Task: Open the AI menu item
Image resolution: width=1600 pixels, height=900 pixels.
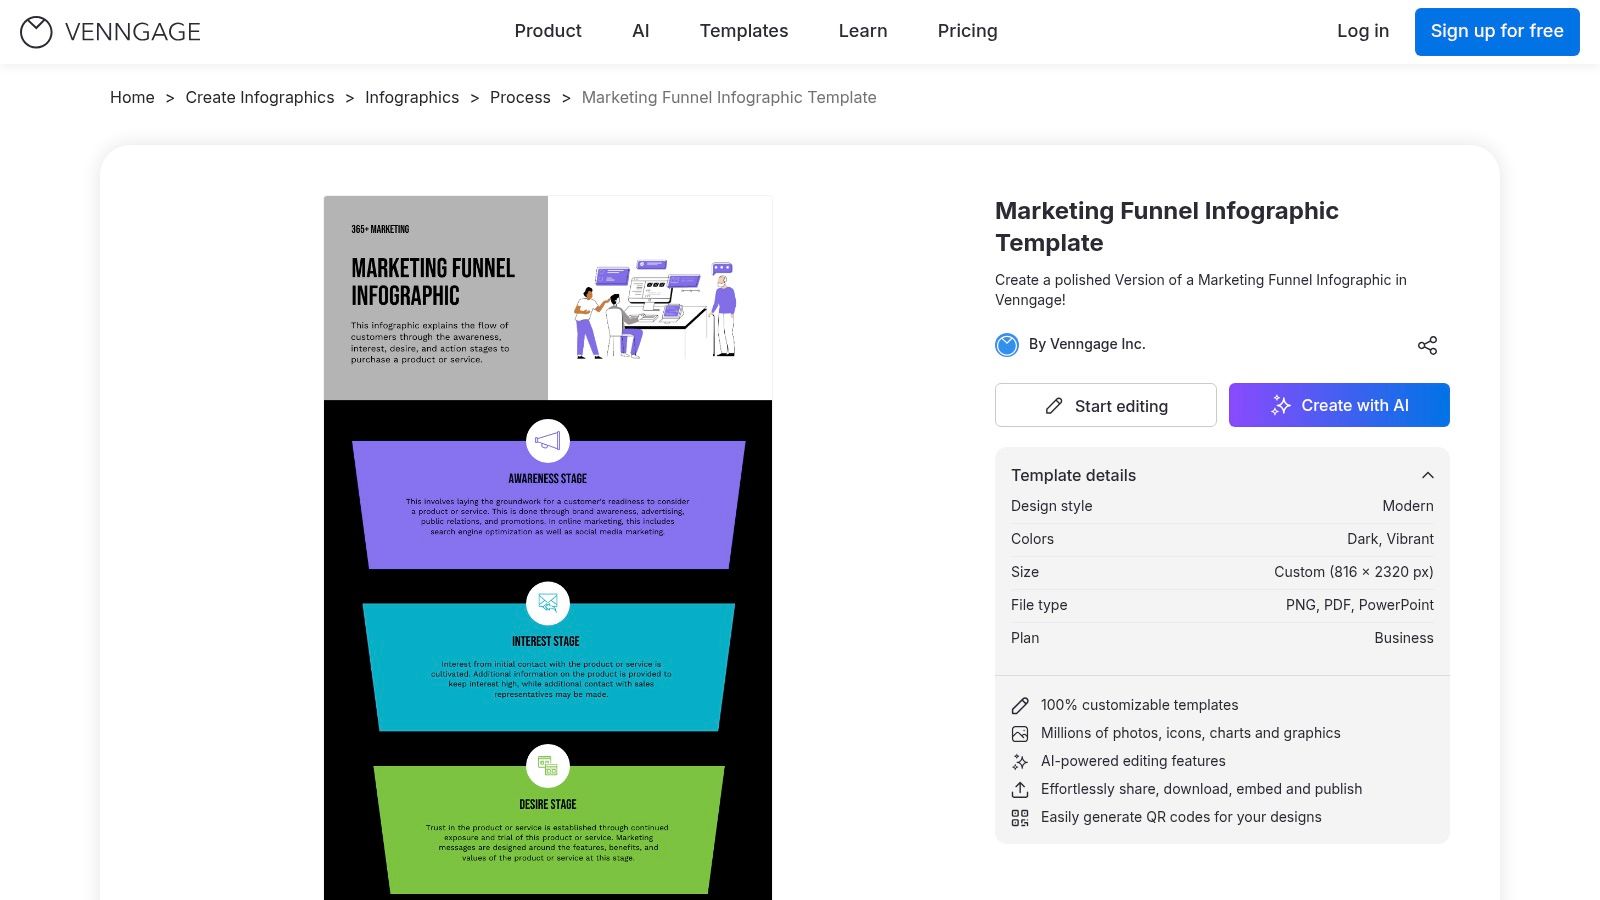Action: click(x=640, y=31)
